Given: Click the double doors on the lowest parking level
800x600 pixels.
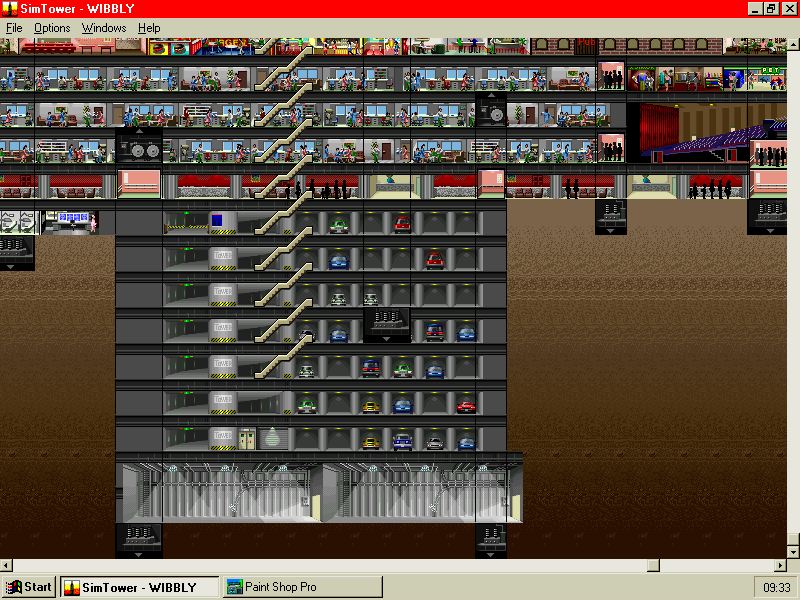Looking at the screenshot, I should click(x=247, y=439).
